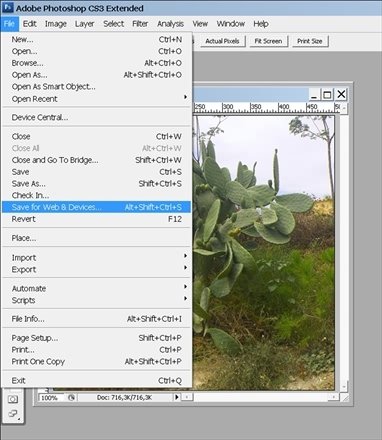Screen dimensions: 382x440
Task: Open the status bar info arrow menu
Action: 177,397
